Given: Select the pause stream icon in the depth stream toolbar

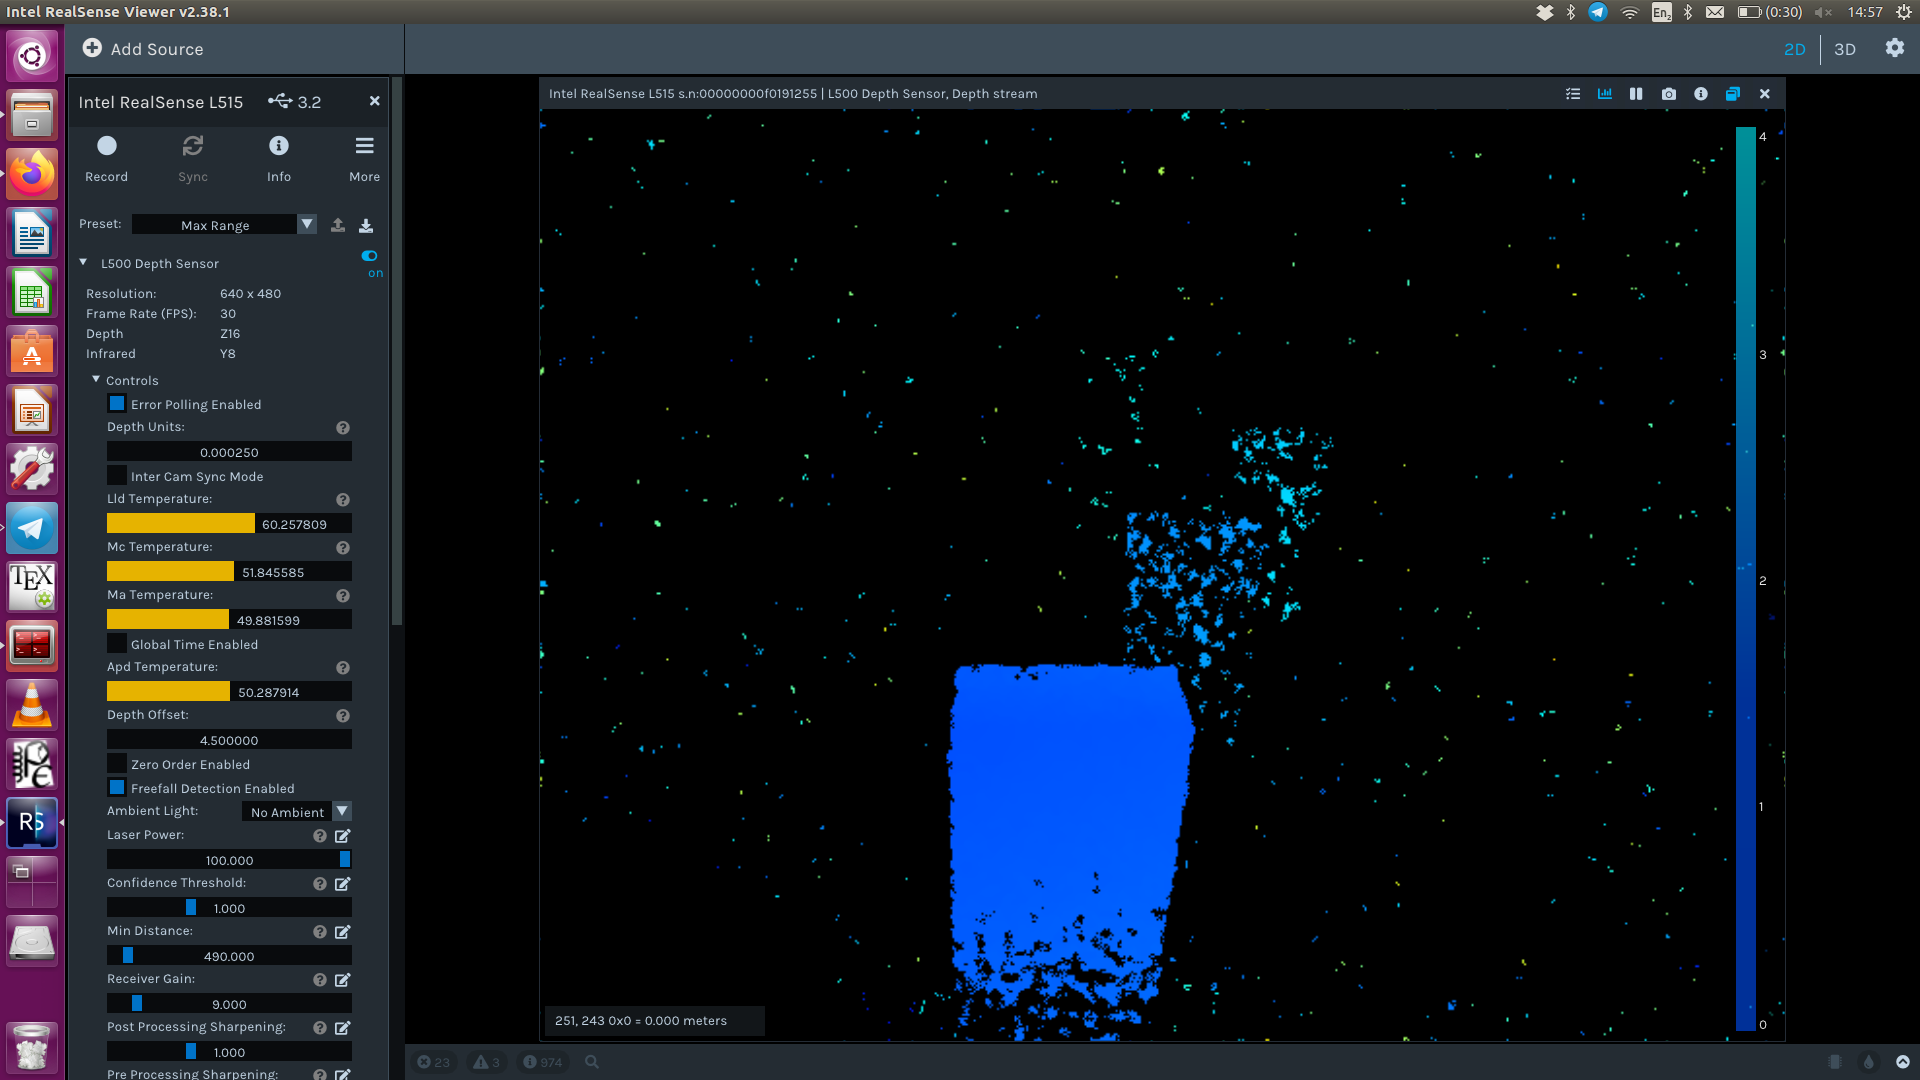Looking at the screenshot, I should pos(1636,93).
